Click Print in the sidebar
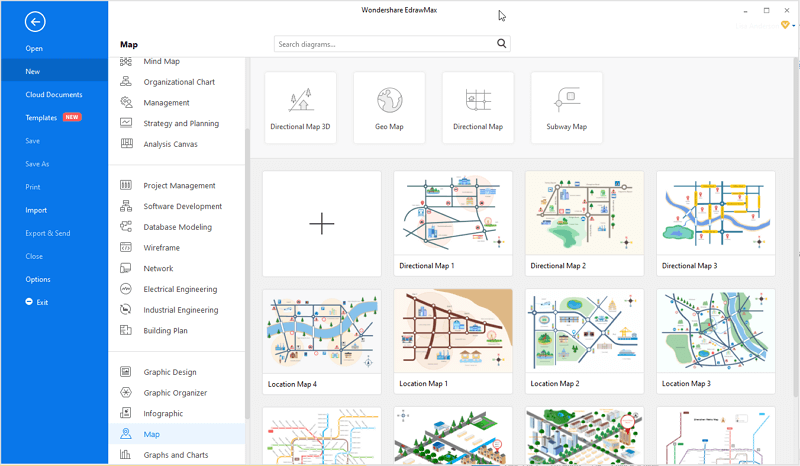 pyautogui.click(x=33, y=187)
